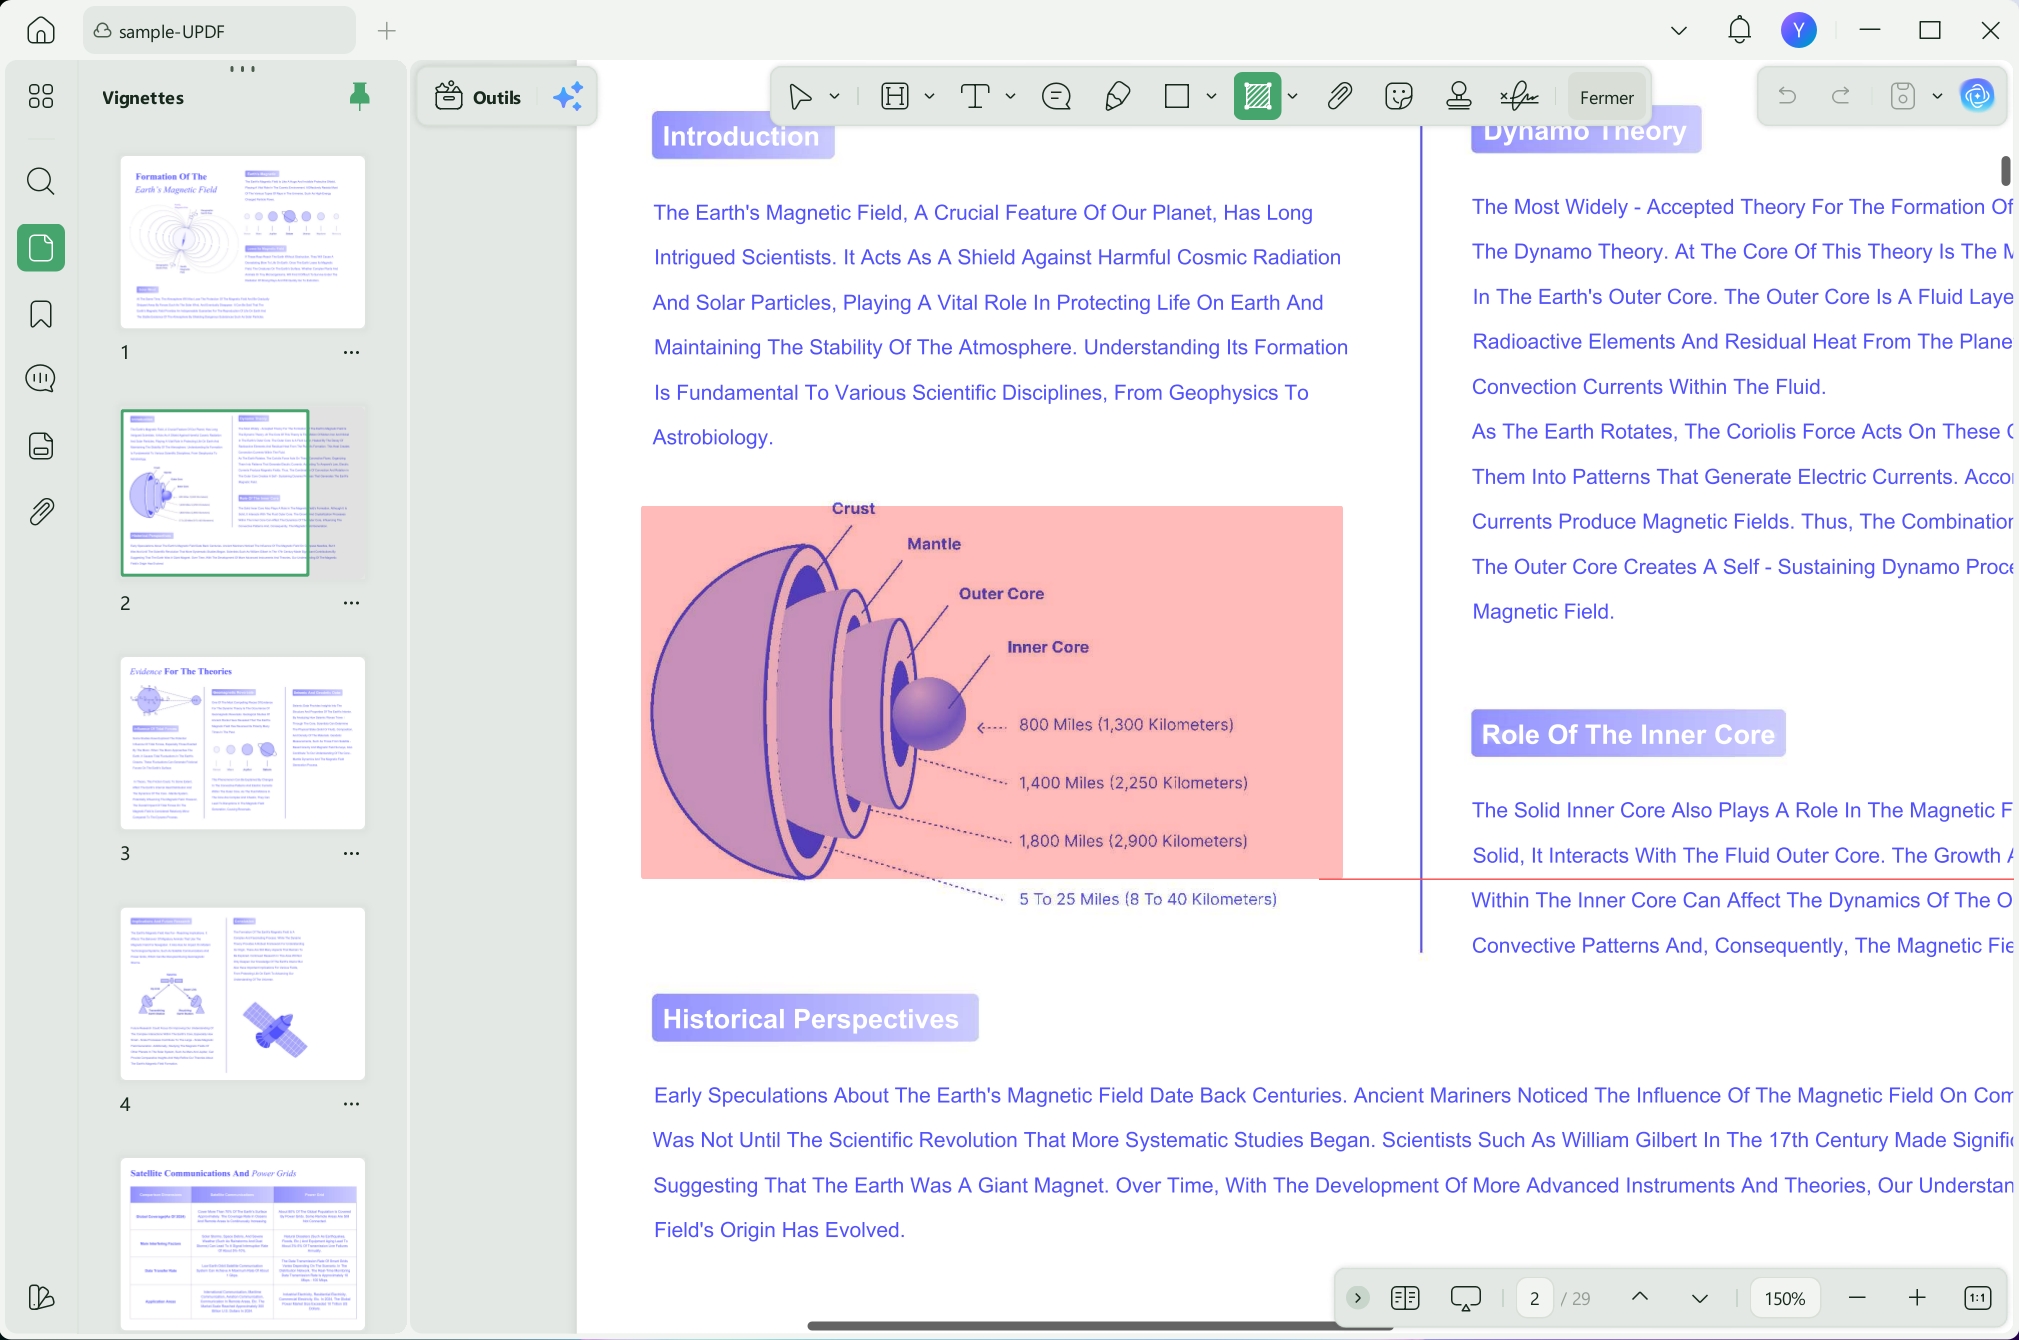Go to the previous page arrow
This screenshot has width=2019, height=1340.
coord(1640,1297)
